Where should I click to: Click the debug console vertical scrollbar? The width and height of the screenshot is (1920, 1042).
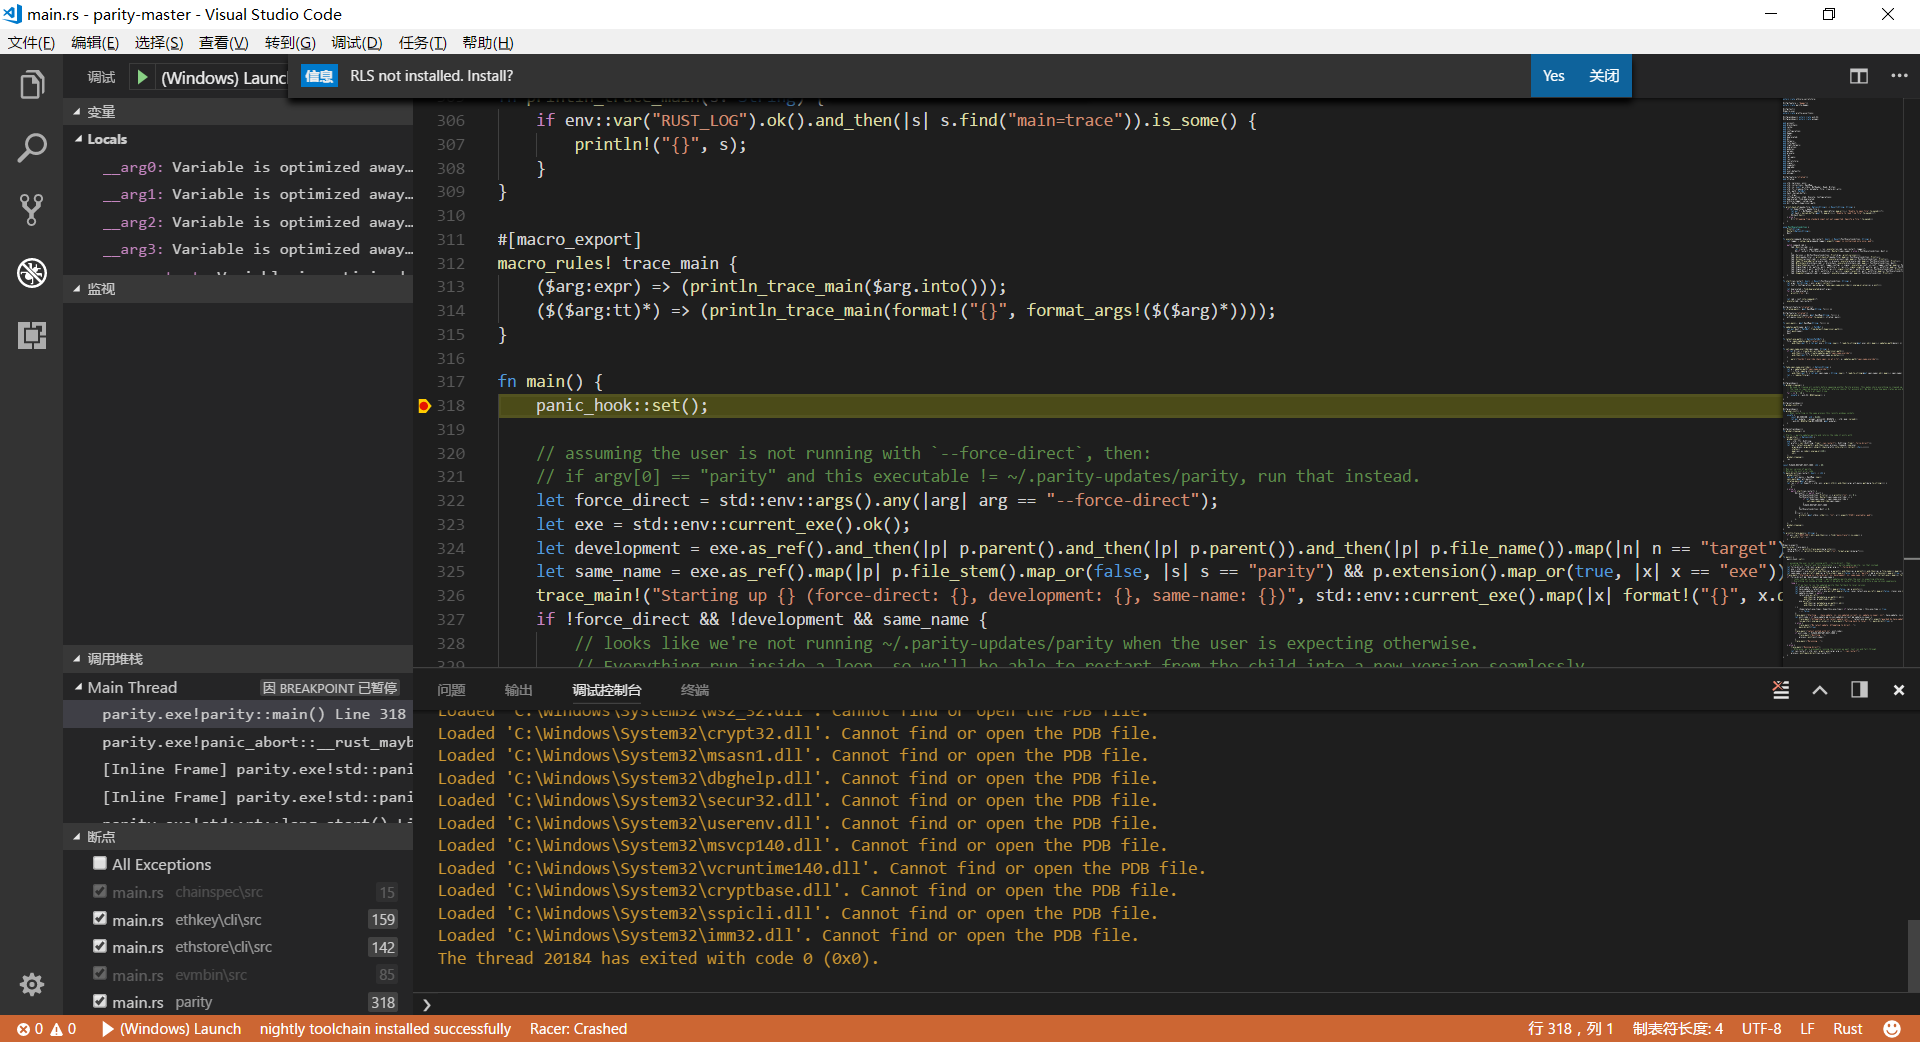click(x=1913, y=955)
